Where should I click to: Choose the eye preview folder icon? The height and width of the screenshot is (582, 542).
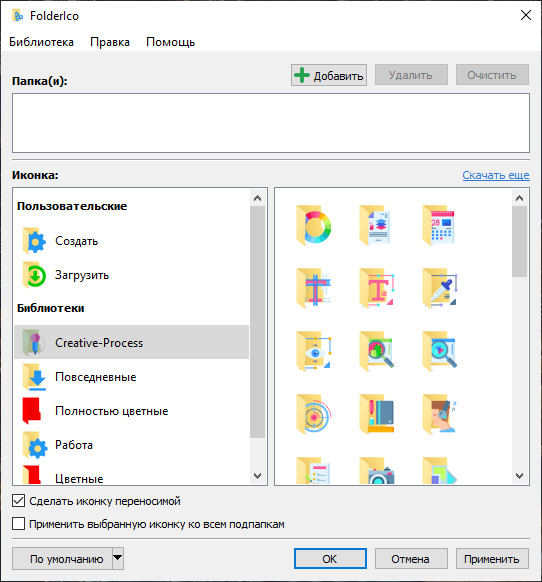click(314, 351)
